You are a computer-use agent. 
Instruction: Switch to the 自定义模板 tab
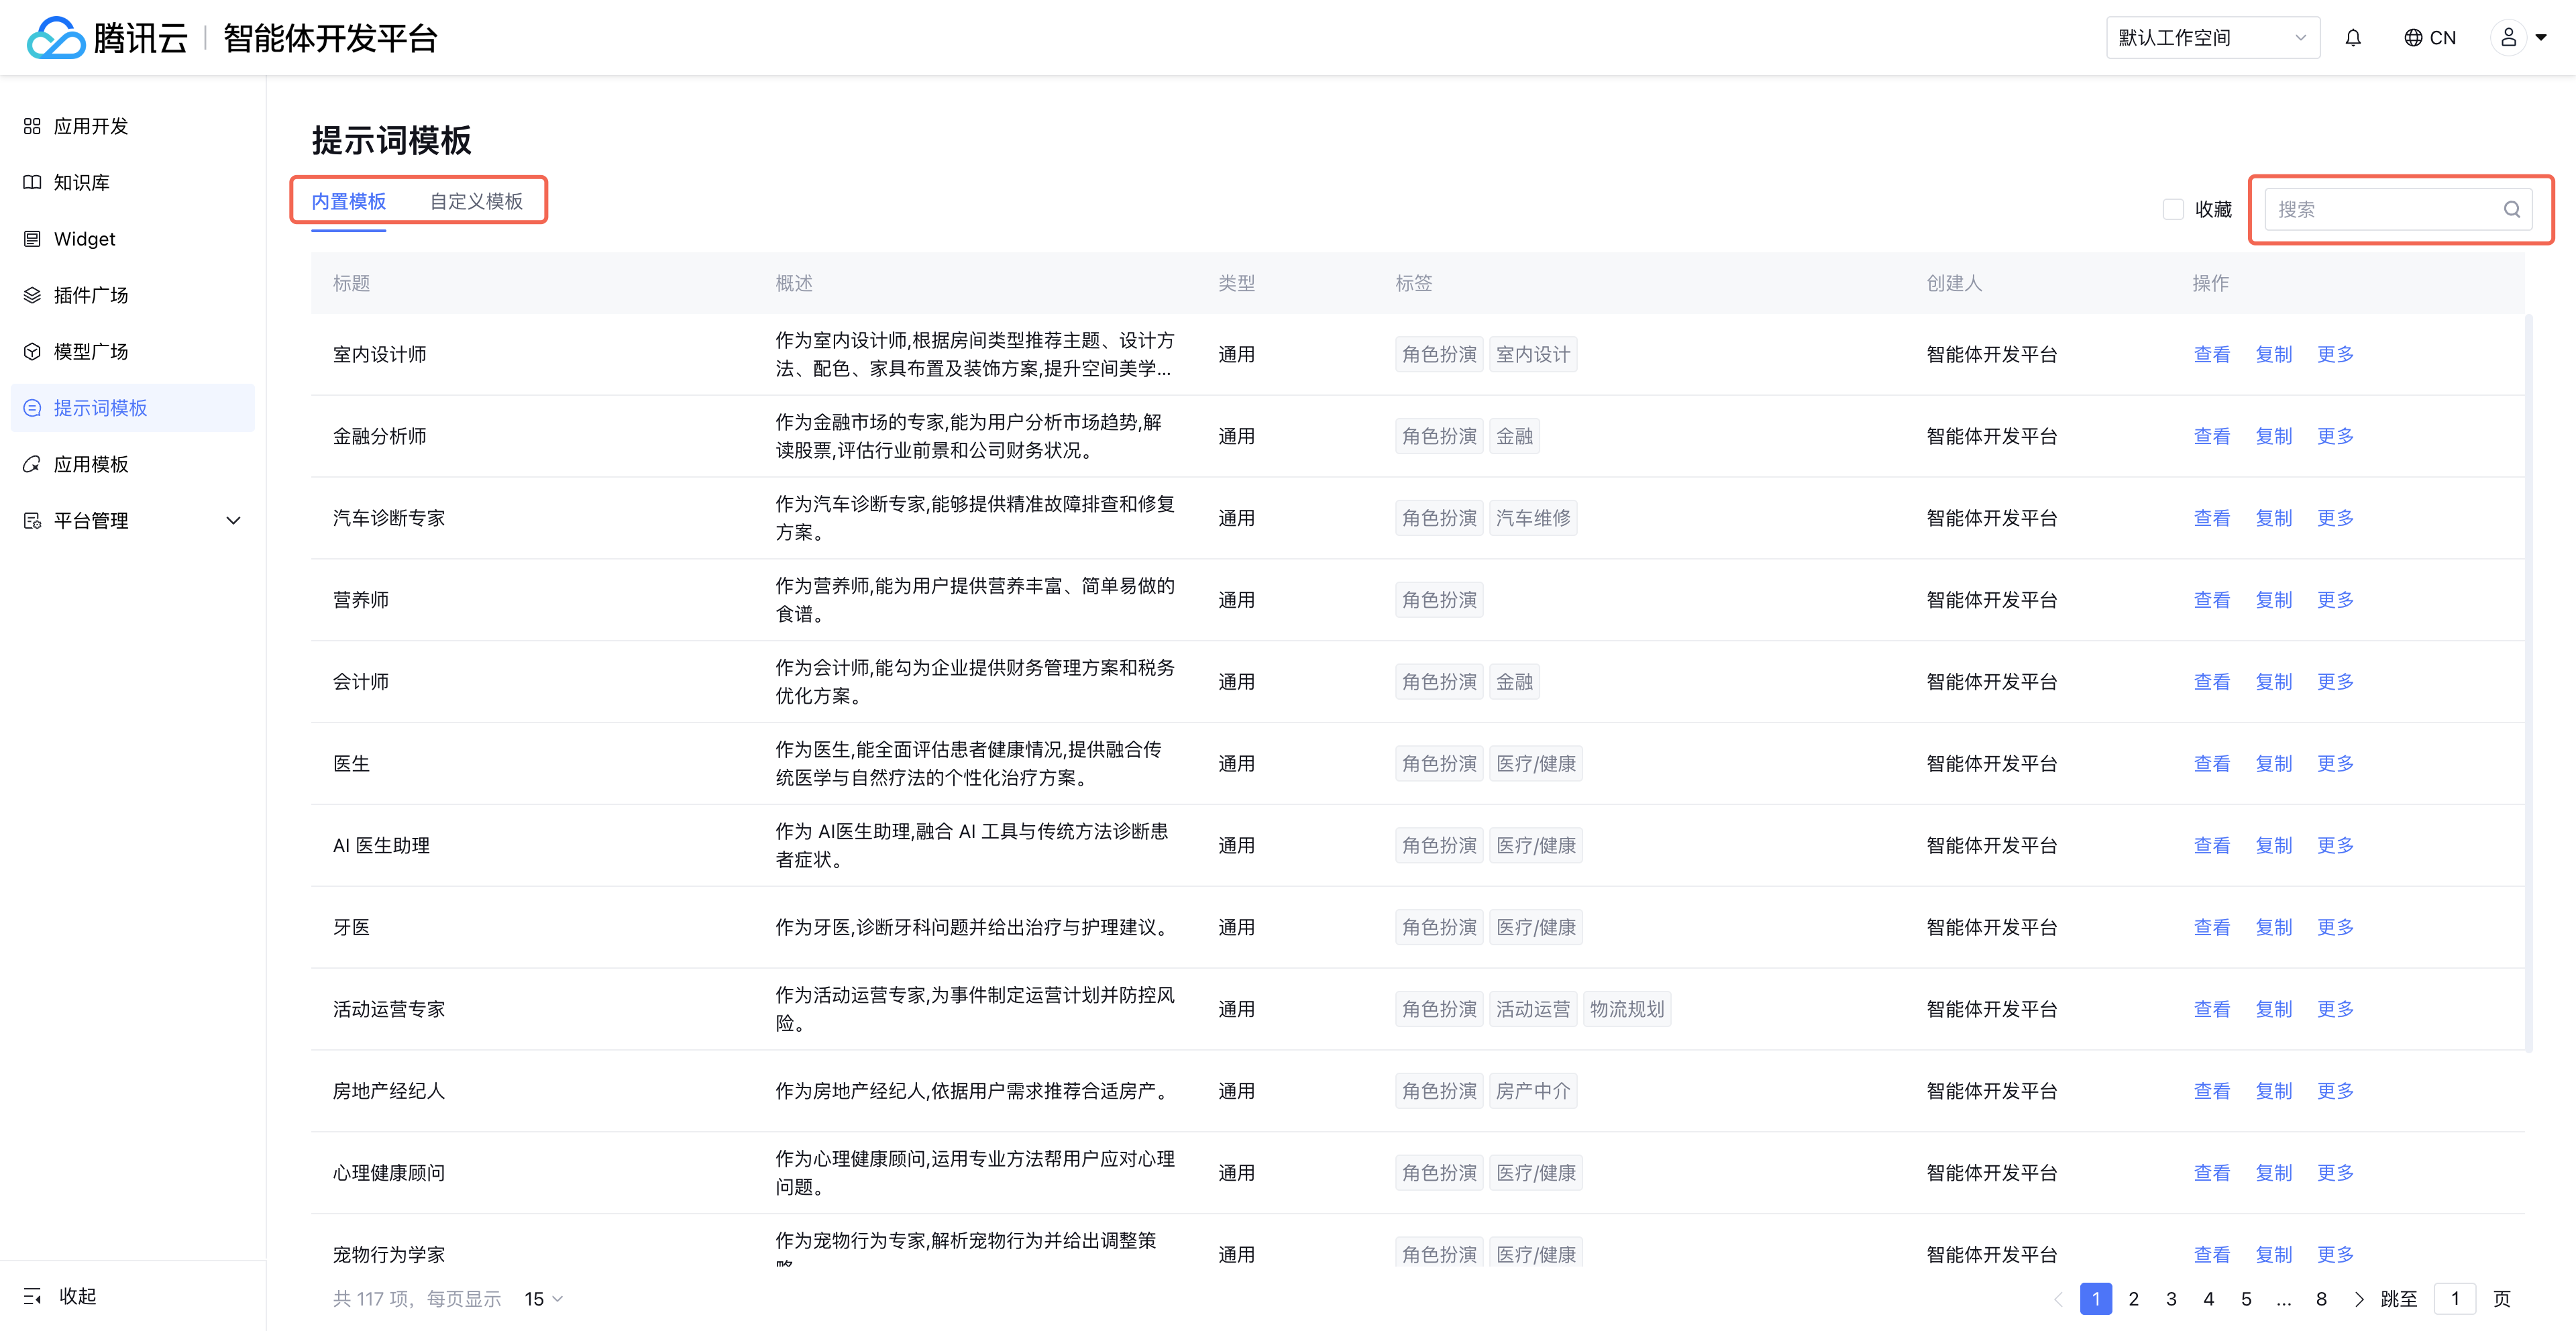[476, 201]
